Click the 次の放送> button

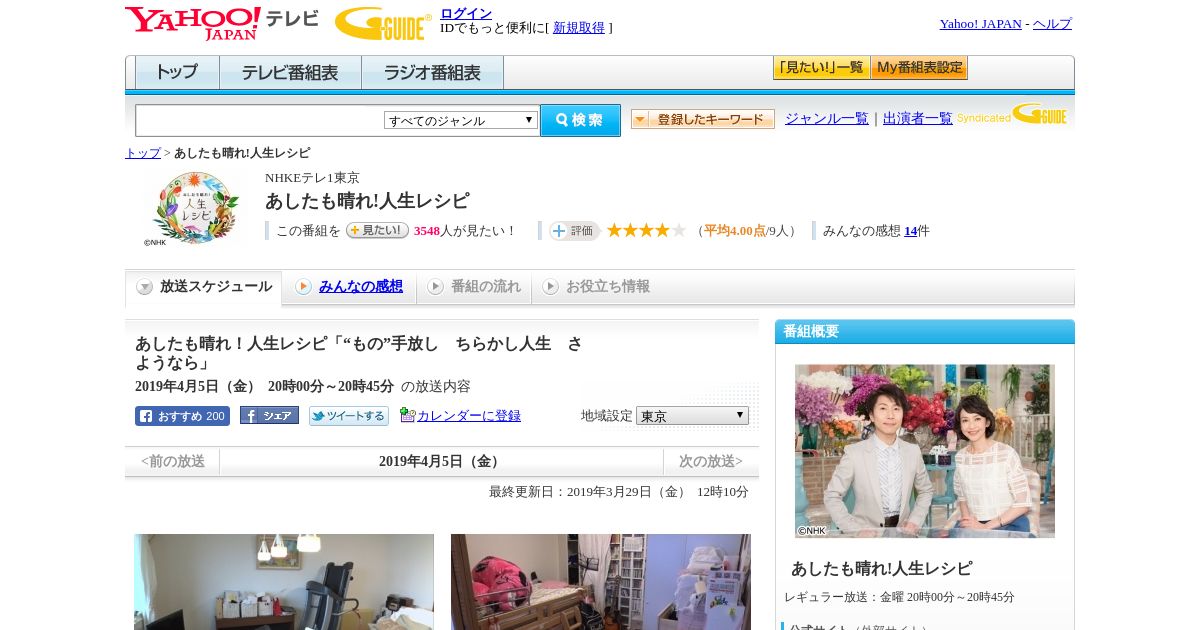click(711, 461)
